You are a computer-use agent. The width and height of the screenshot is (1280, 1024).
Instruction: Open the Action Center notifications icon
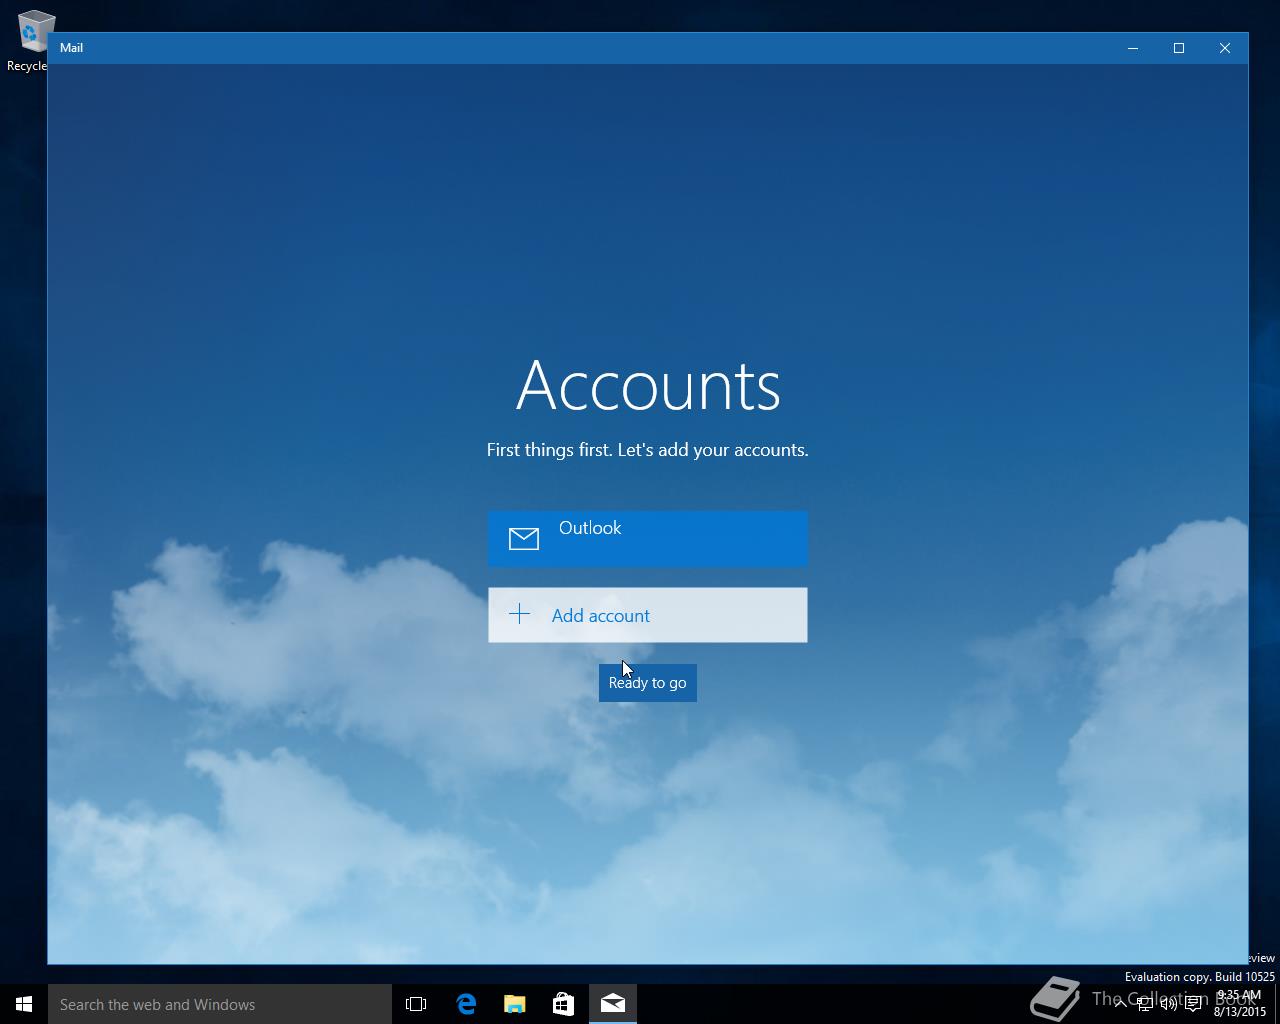point(1193,1004)
